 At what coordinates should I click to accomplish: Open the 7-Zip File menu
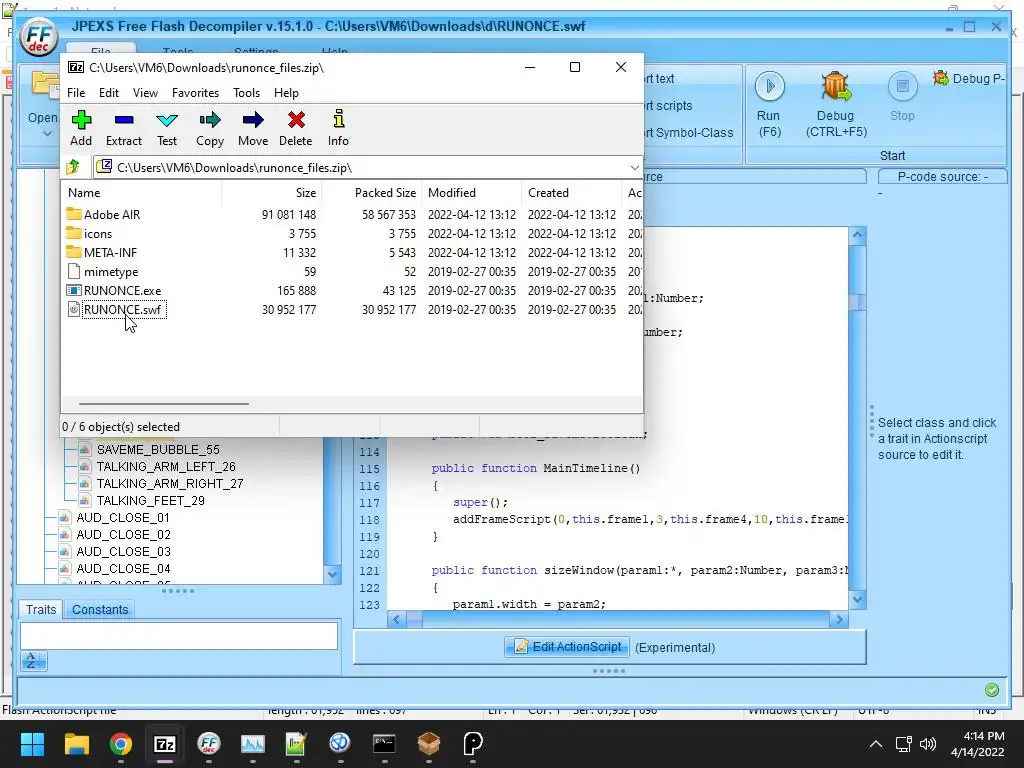pyautogui.click(x=76, y=93)
